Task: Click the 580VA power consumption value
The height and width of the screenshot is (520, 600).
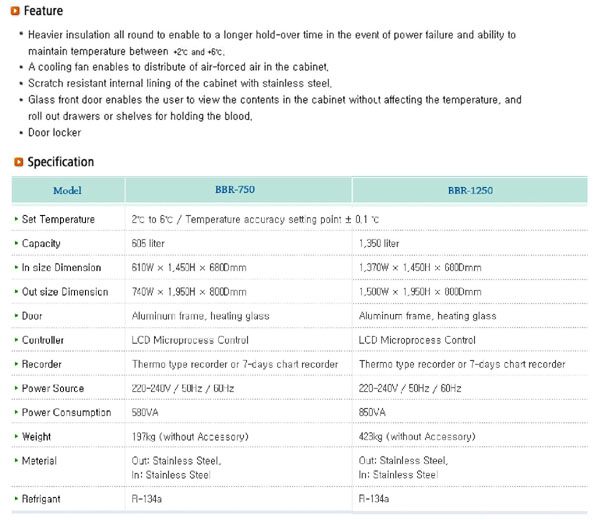Action: tap(146, 412)
